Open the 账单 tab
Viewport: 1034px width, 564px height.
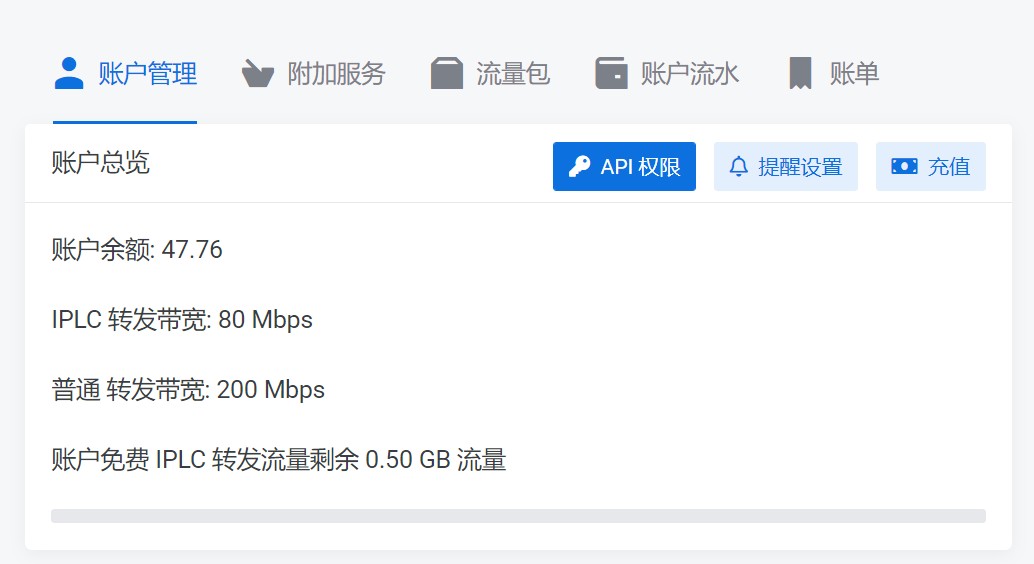(834, 73)
